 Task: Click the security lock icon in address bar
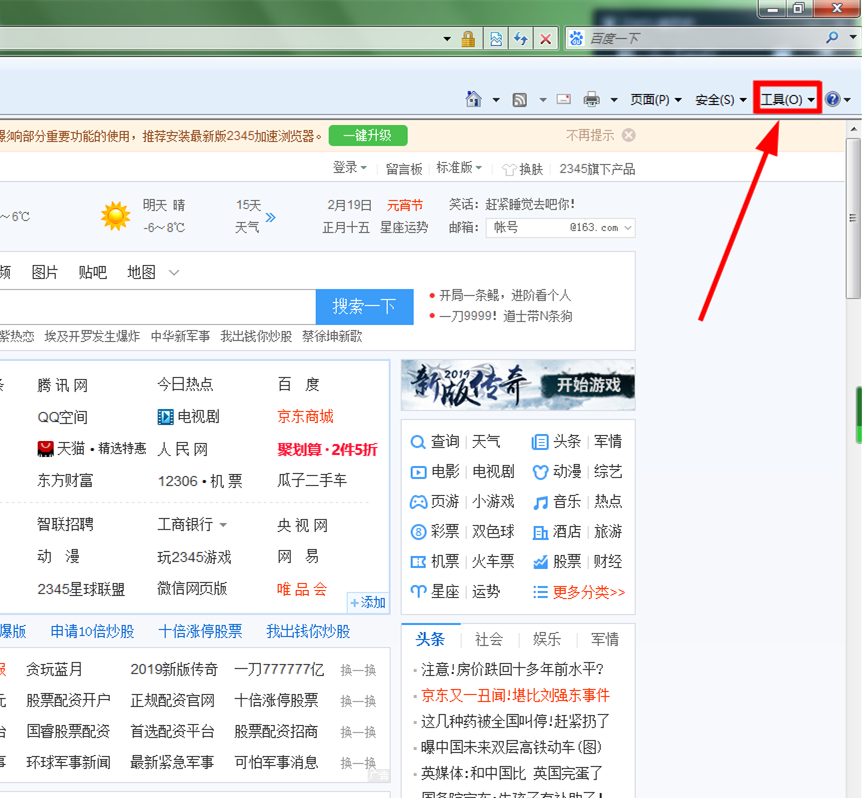tap(468, 38)
